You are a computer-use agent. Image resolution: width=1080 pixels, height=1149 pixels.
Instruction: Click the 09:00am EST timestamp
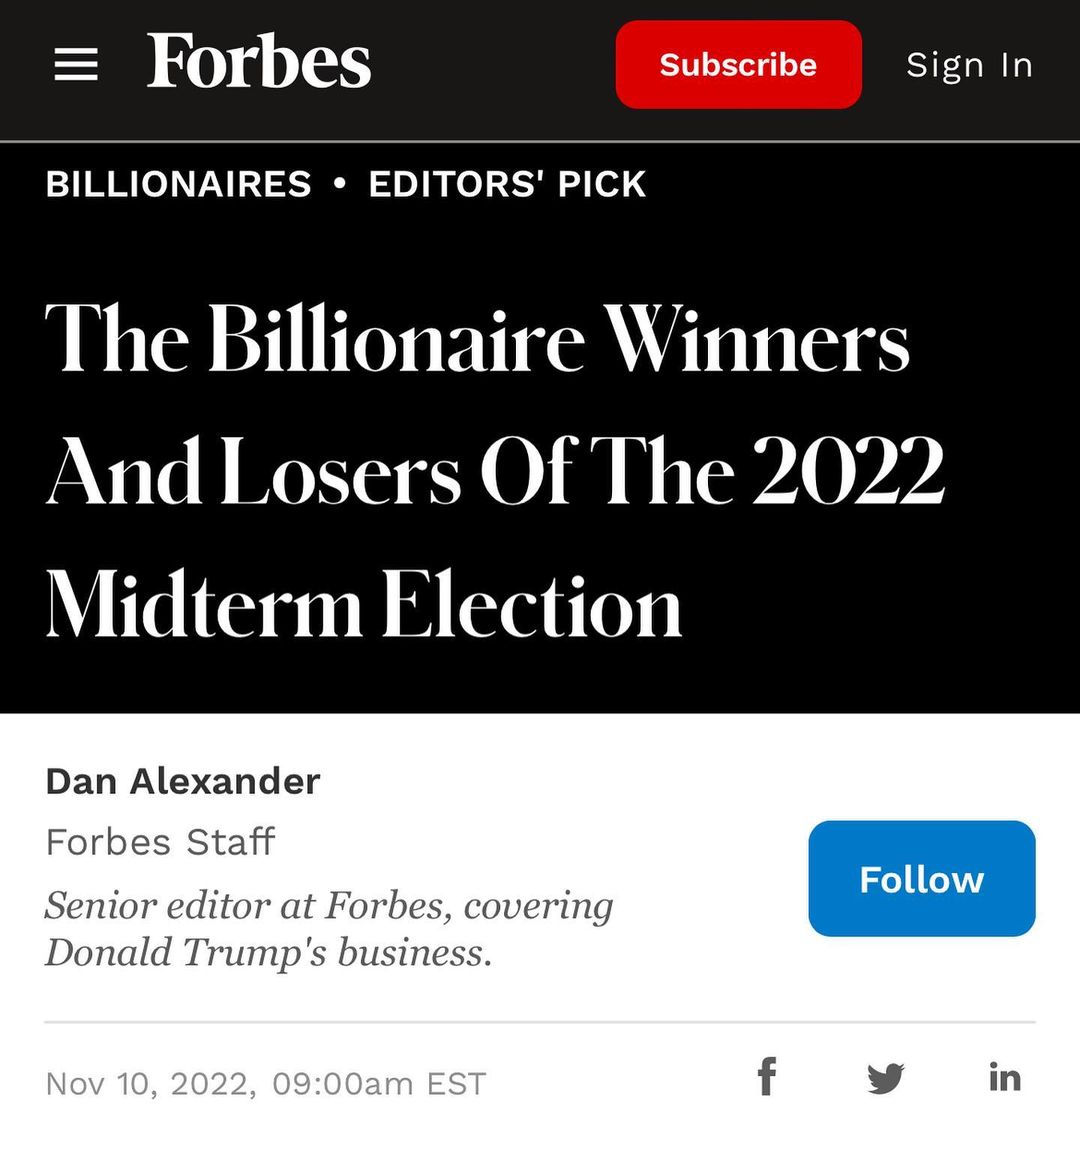[379, 1083]
